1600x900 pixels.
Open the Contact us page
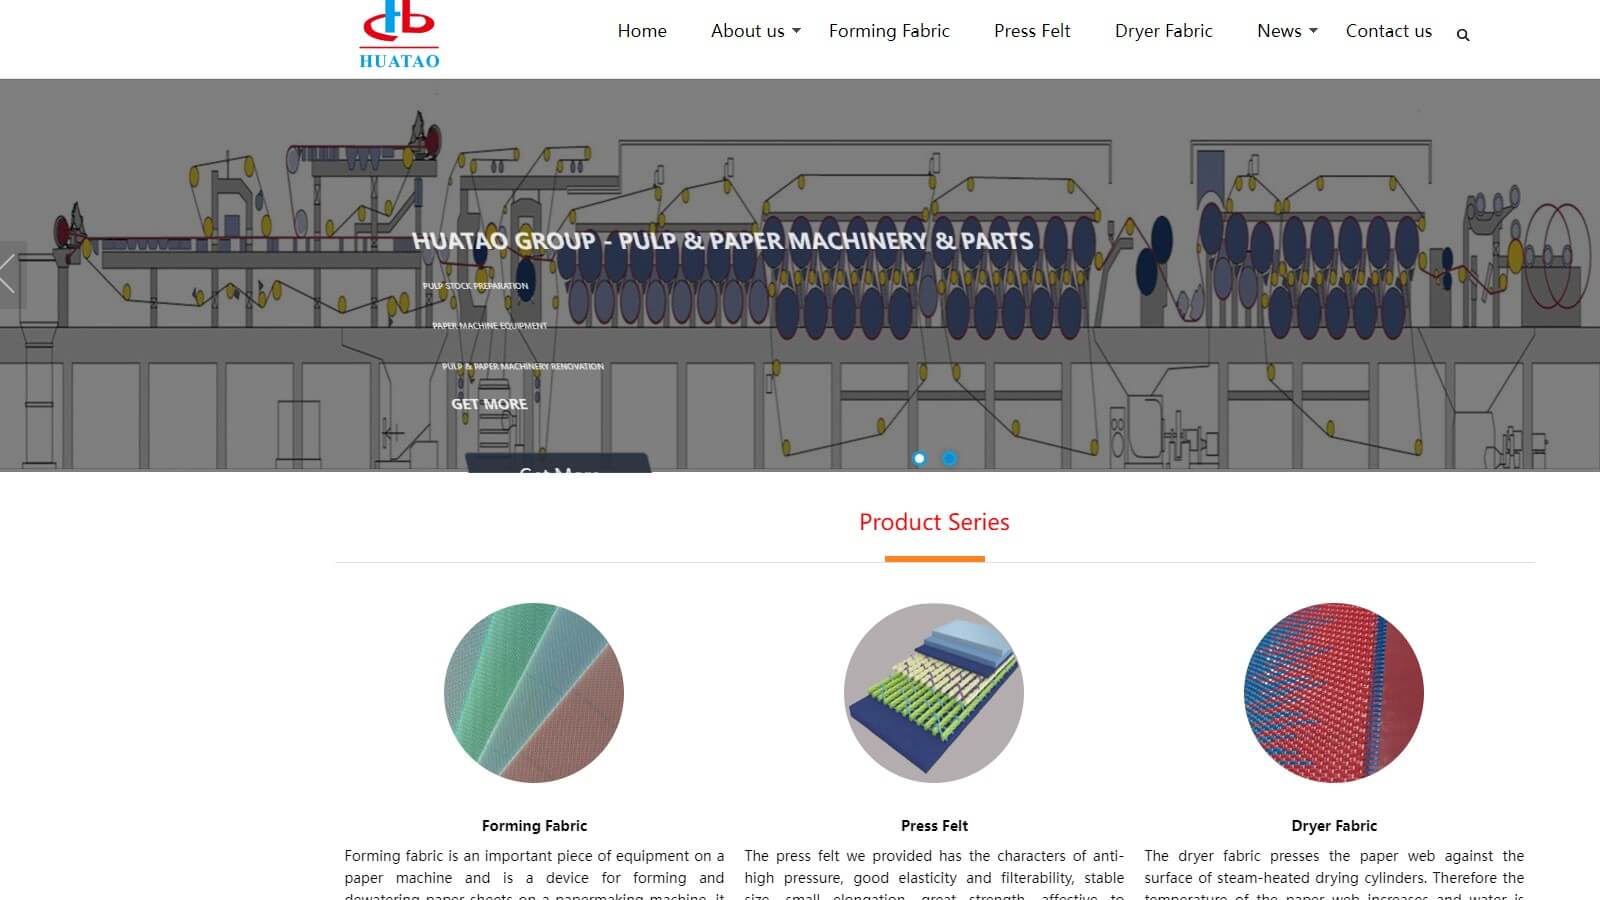(x=1388, y=31)
